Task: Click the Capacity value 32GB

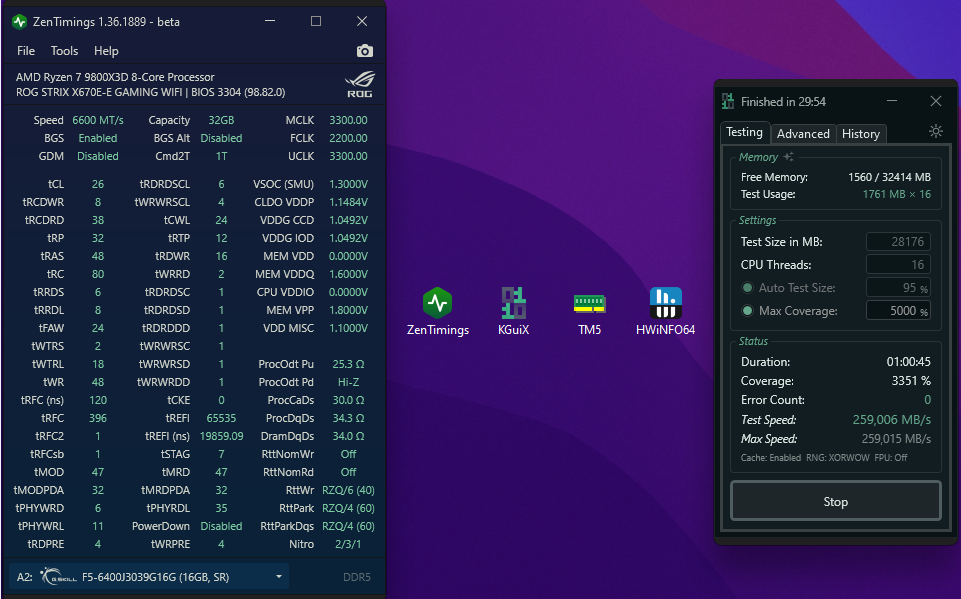Action: point(221,120)
